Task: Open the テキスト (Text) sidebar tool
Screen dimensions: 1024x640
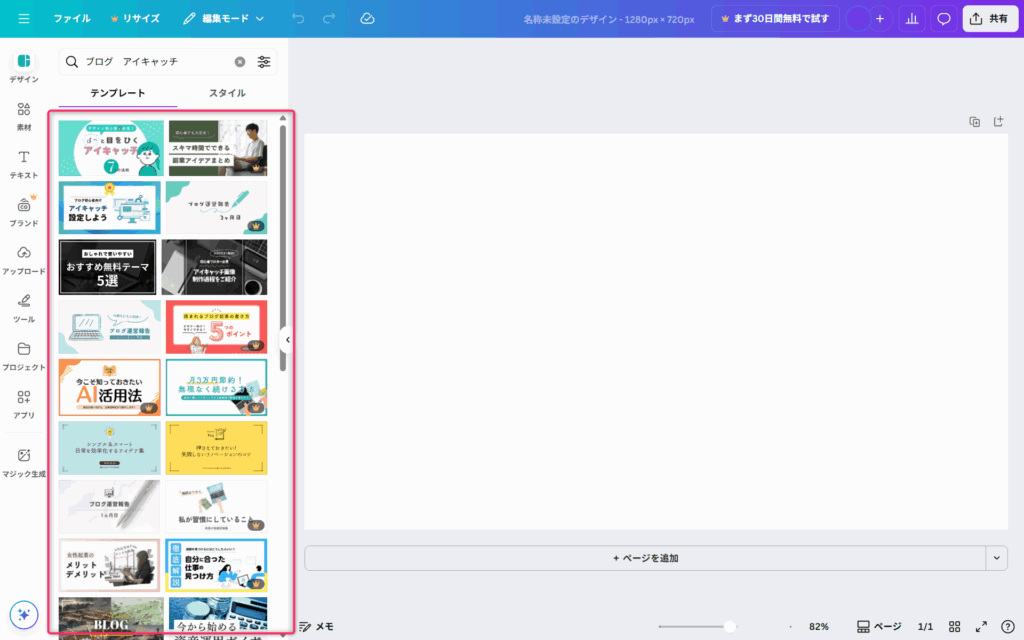Action: tap(24, 163)
